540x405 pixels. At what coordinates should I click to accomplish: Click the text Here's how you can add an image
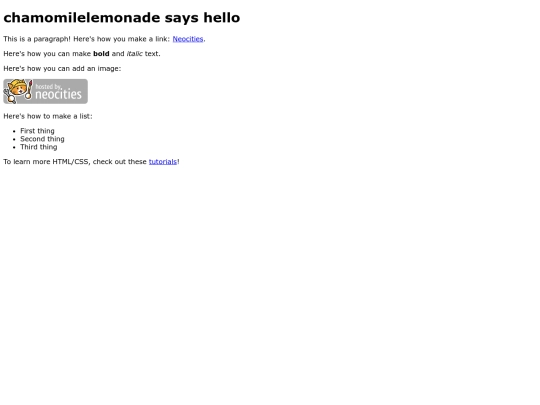coord(62,69)
